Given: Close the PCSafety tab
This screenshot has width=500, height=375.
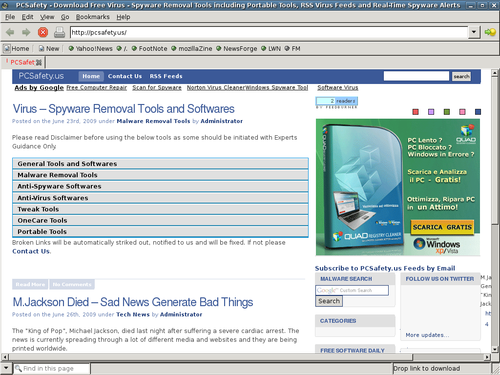Looking at the screenshot, I should click(39, 62).
